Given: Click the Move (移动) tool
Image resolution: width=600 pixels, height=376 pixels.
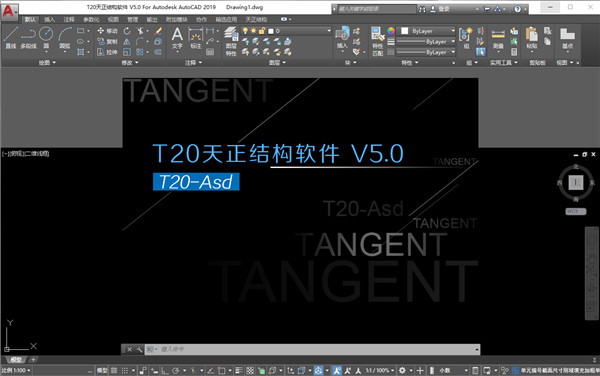Looking at the screenshot, I should pyautogui.click(x=107, y=31).
